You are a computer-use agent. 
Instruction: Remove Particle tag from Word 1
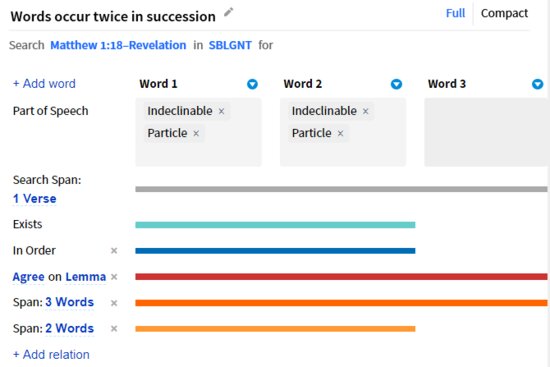click(196, 133)
